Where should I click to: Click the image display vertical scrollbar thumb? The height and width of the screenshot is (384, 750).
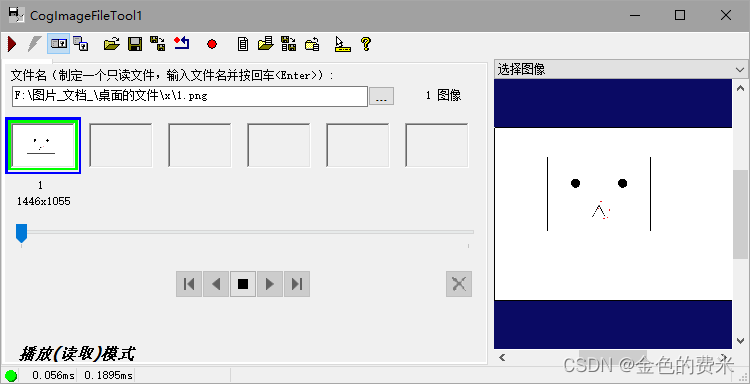[x=740, y=214]
